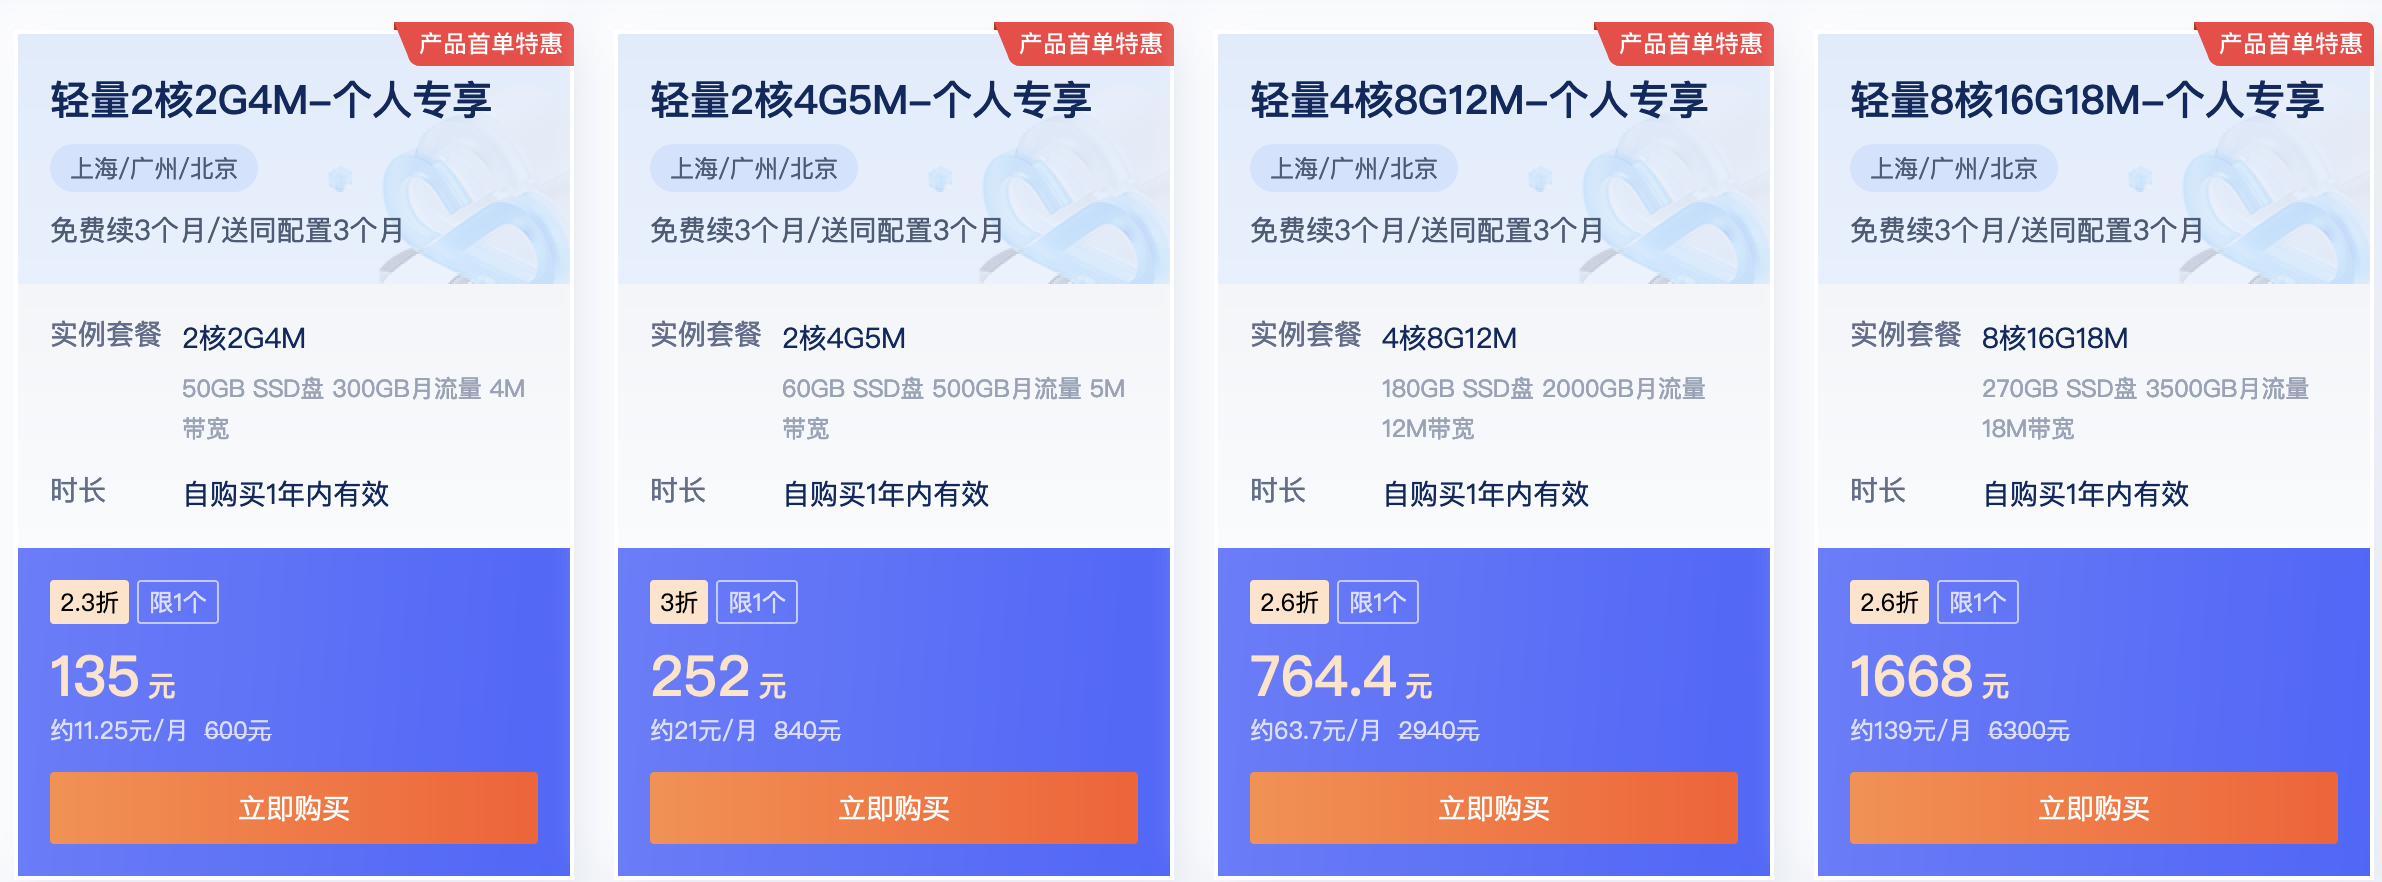
Task: Click 立即购买 on 轻量2核2G4M card
Action: pos(293,808)
